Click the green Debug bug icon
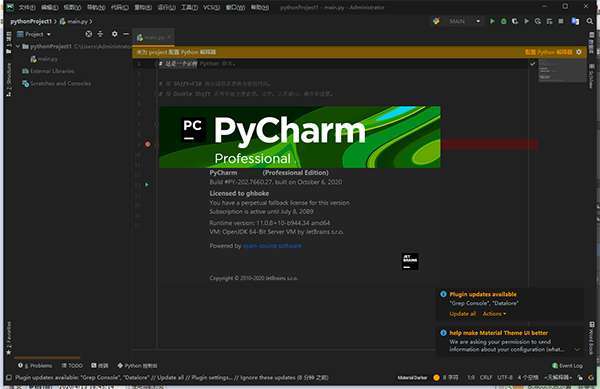This screenshot has height=389, width=600. point(504,21)
